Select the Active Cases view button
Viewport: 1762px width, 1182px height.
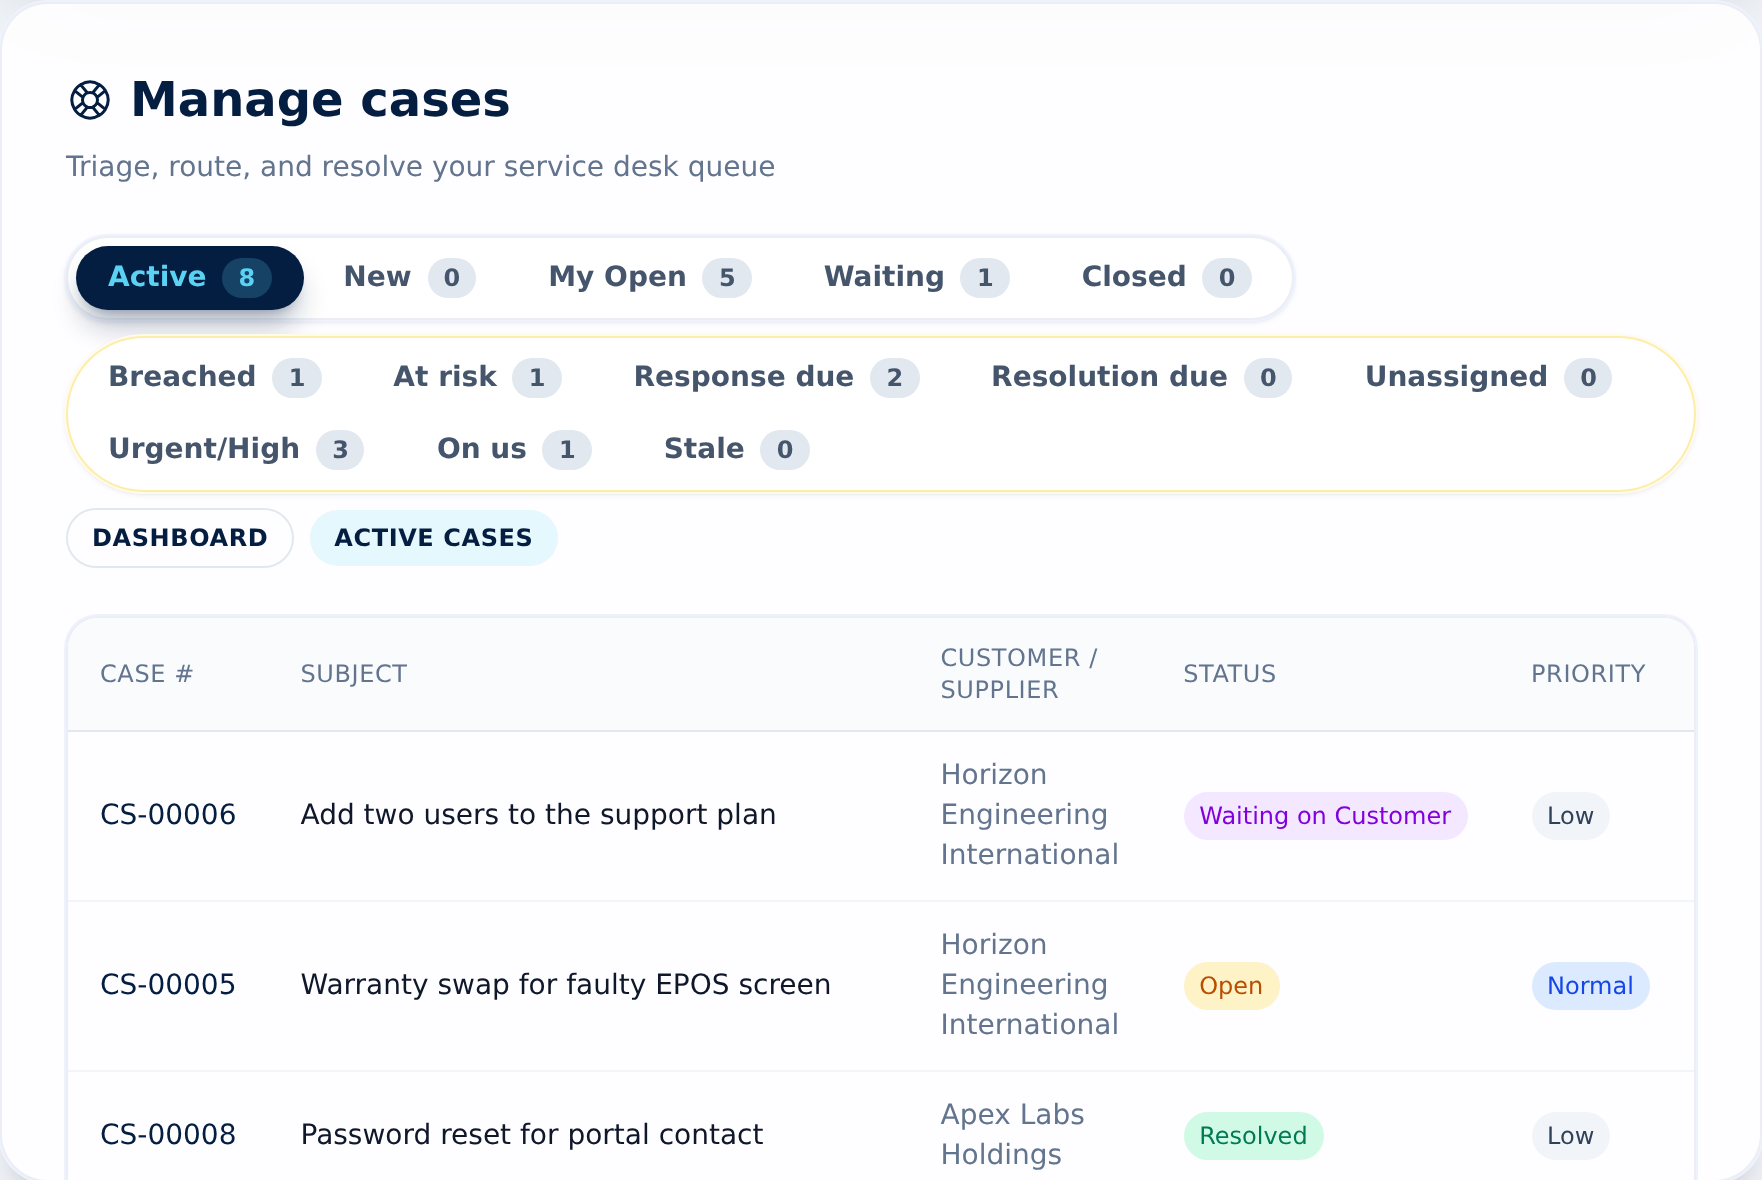point(433,538)
